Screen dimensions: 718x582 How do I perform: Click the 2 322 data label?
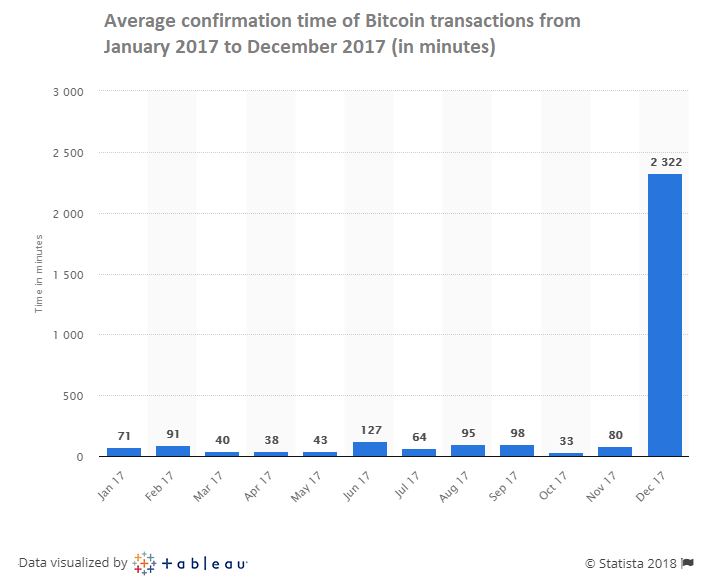(x=666, y=162)
